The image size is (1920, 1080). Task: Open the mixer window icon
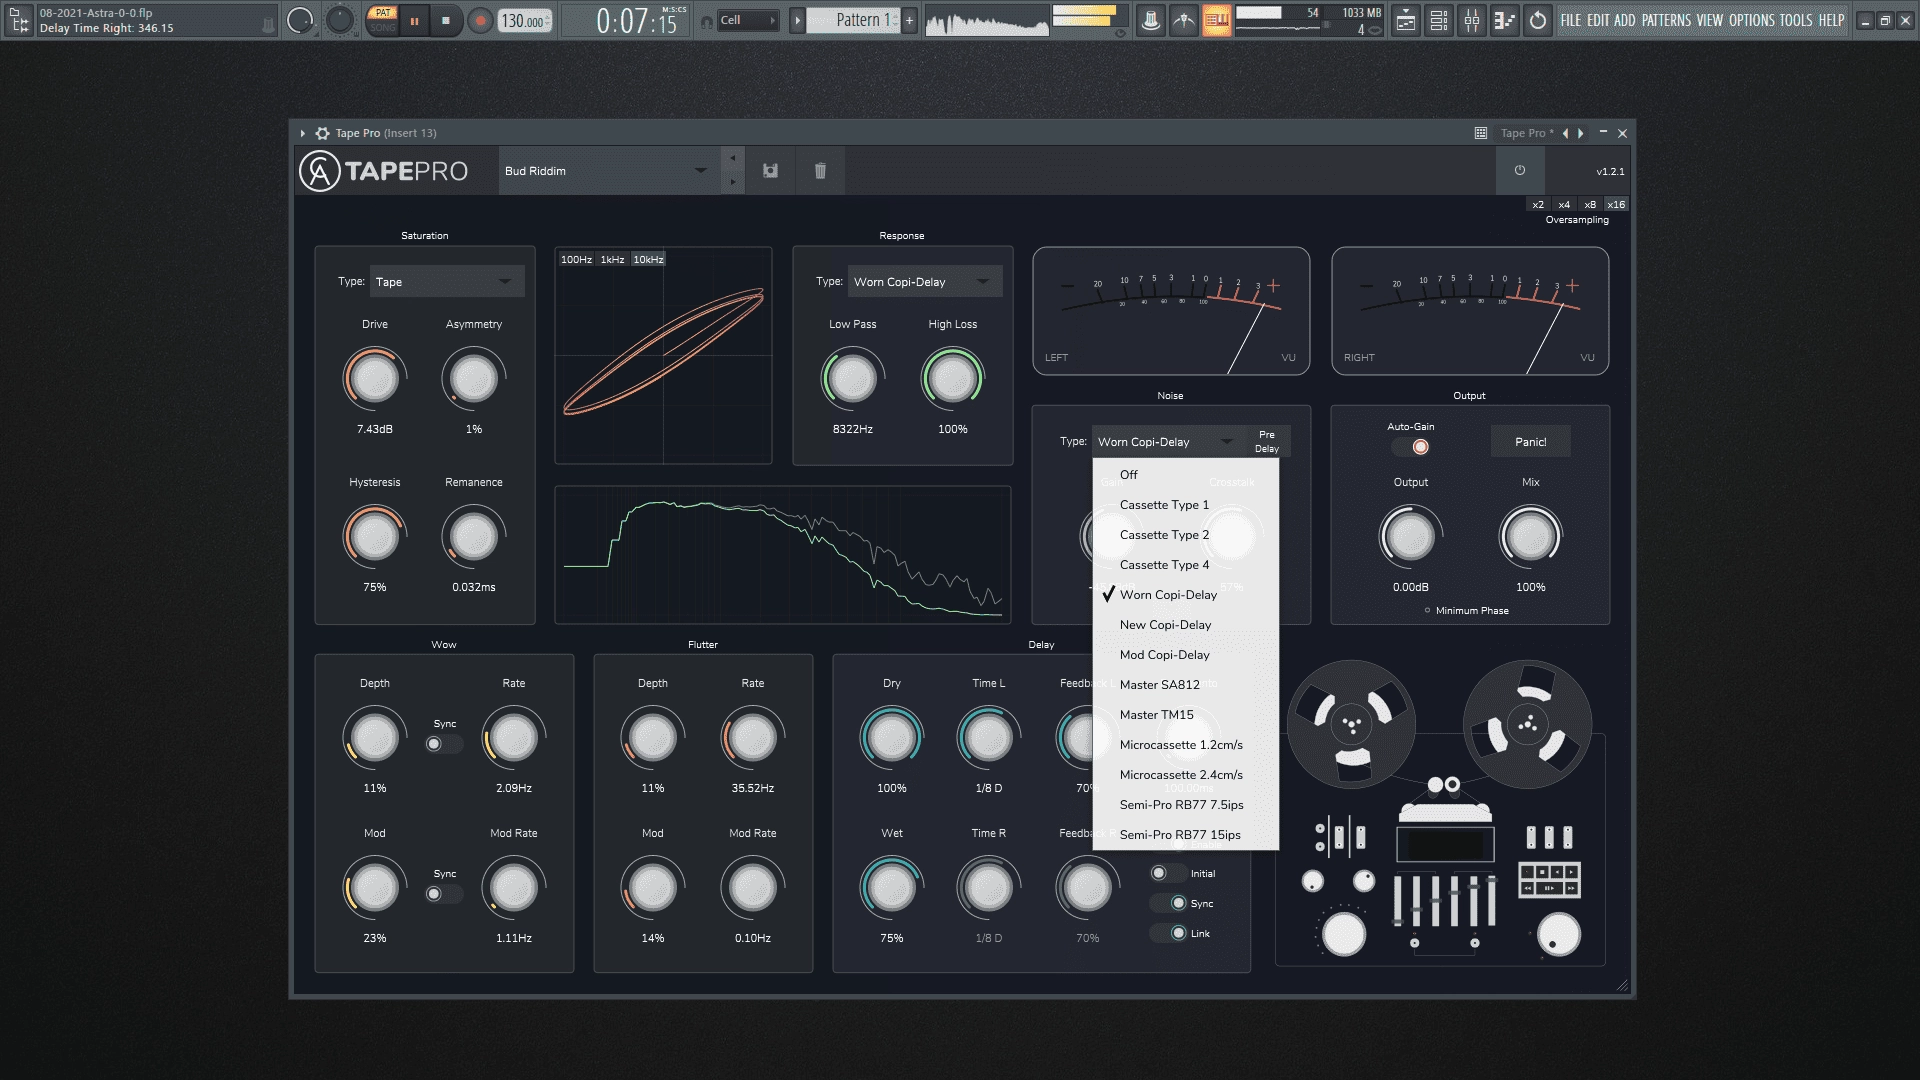1472,20
